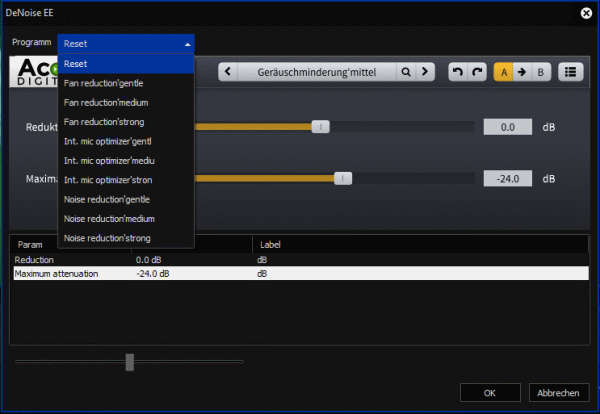The height and width of the screenshot is (414, 600).
Task: Choose Fan reduction'gentle preset
Action: click(x=126, y=83)
